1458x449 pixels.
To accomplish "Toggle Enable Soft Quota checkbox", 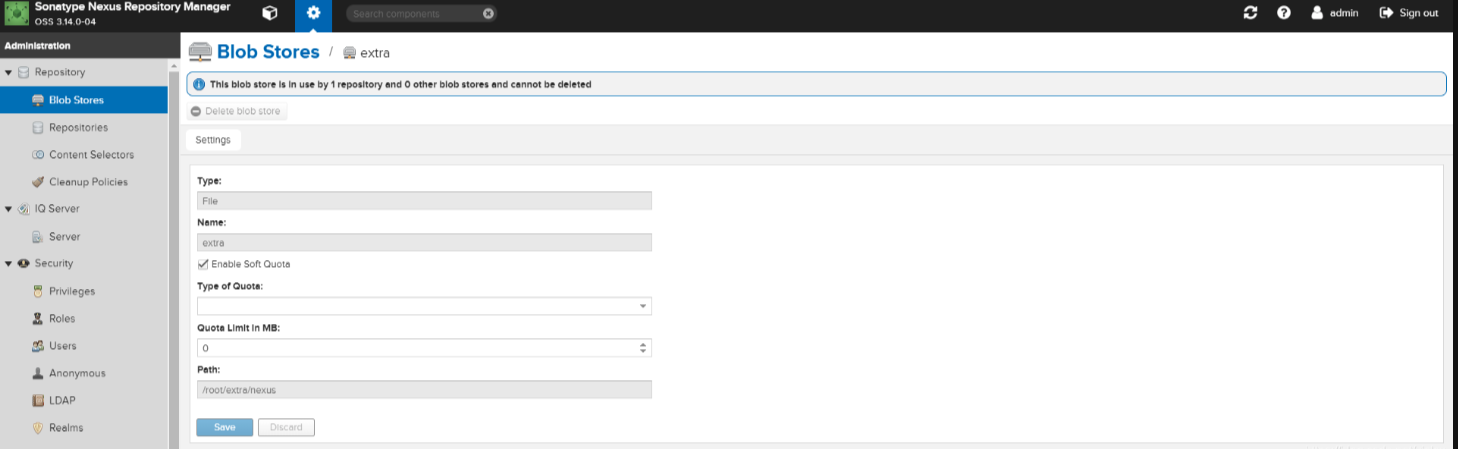I will click(x=203, y=264).
